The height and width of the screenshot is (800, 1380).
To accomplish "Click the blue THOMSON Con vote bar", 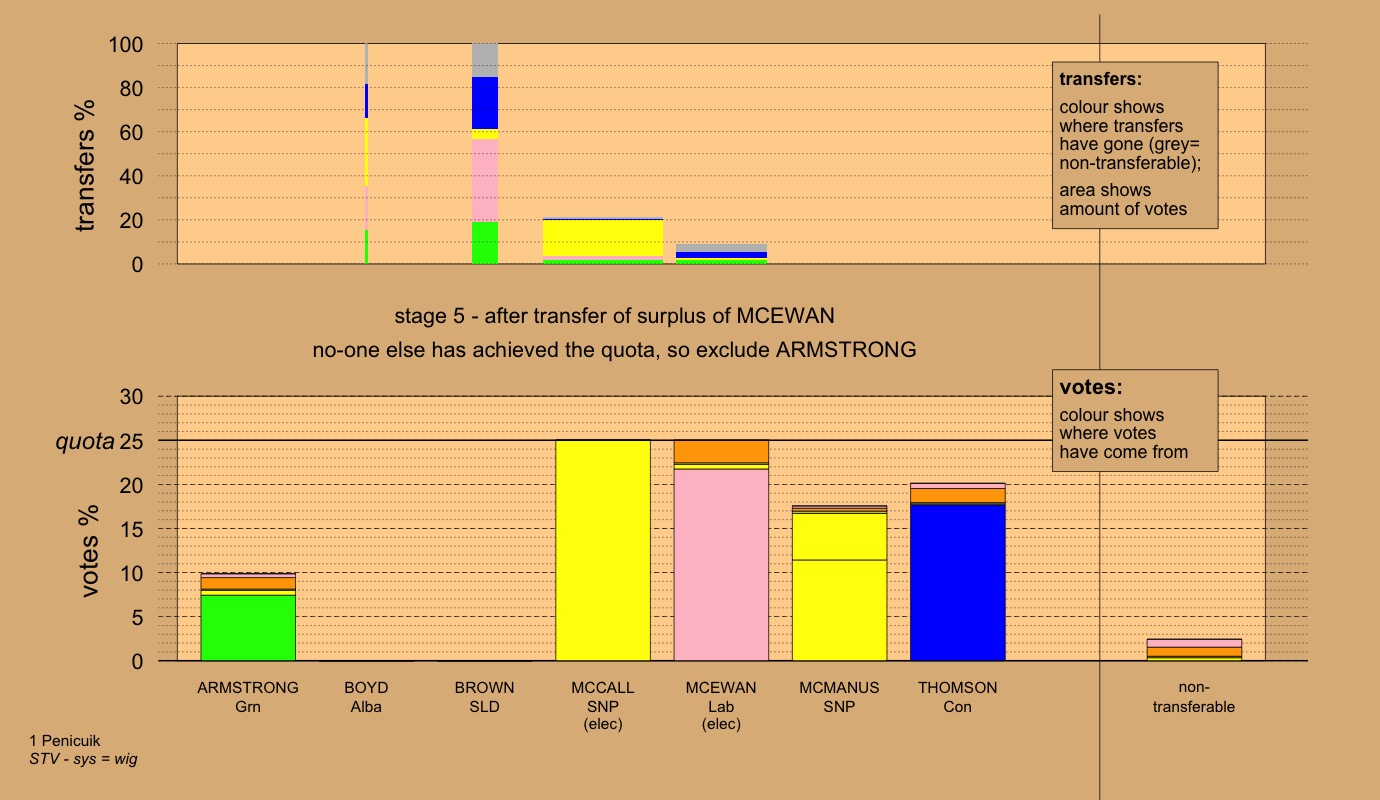I will click(957, 582).
